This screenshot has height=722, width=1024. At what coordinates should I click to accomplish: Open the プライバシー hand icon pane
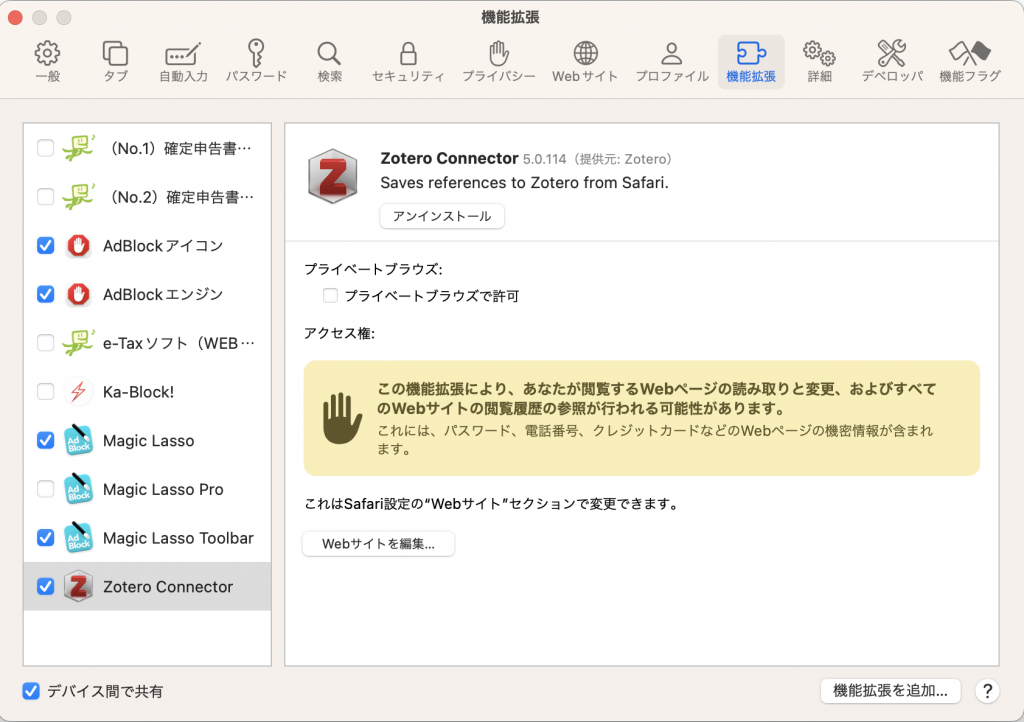tap(499, 62)
